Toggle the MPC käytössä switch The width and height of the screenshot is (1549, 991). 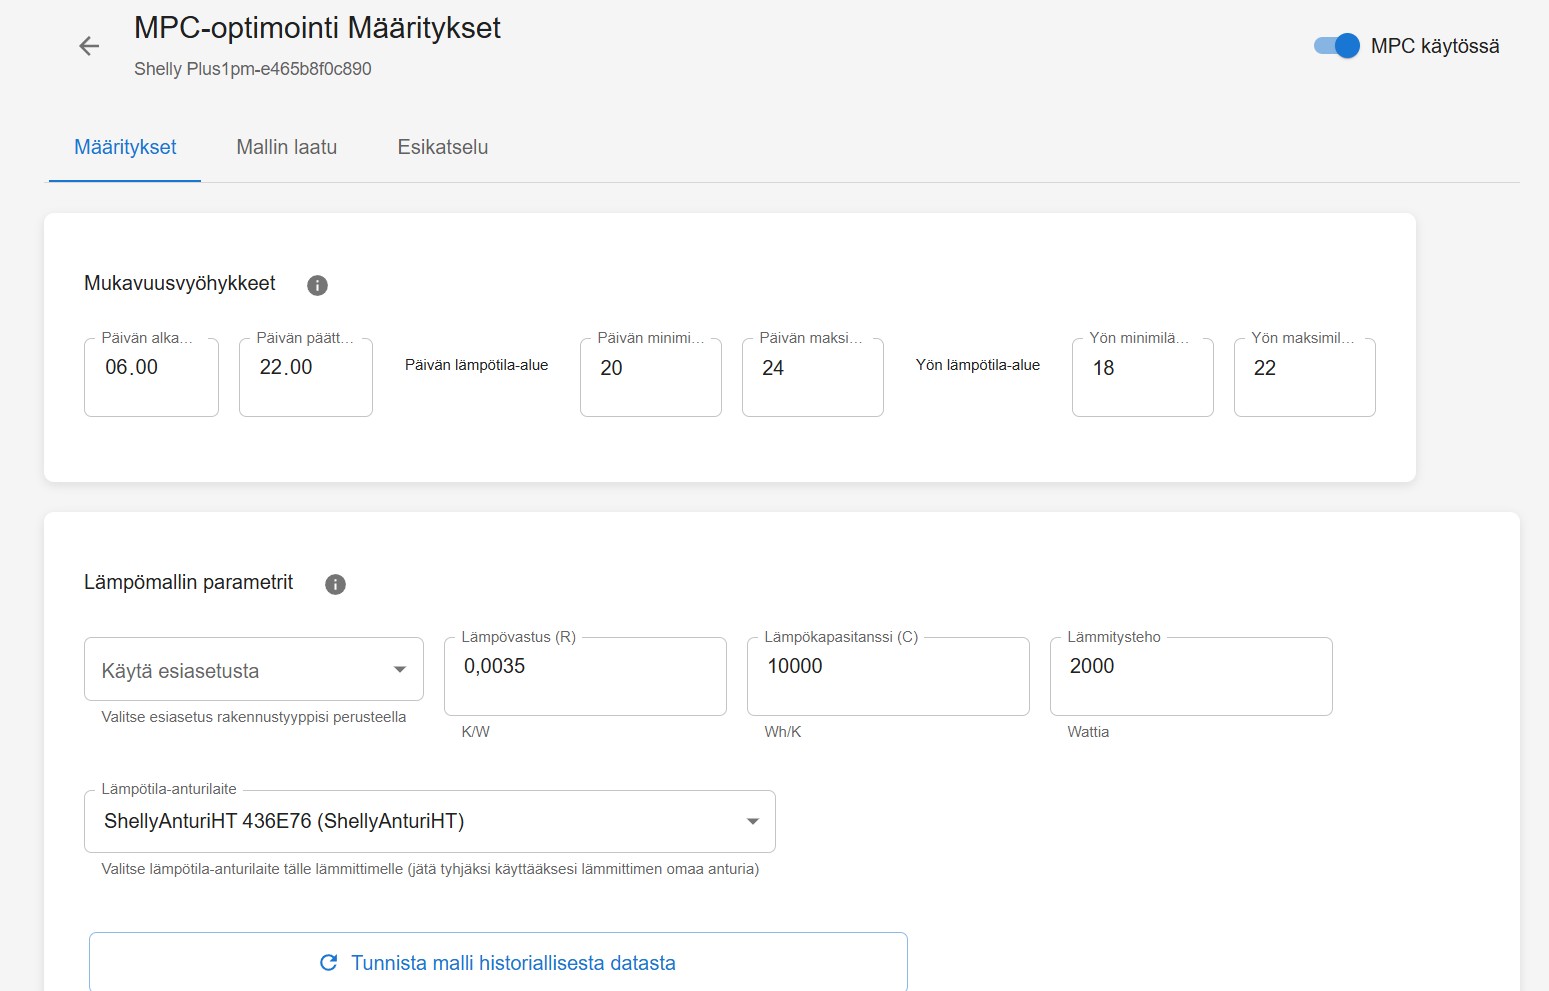[1337, 46]
